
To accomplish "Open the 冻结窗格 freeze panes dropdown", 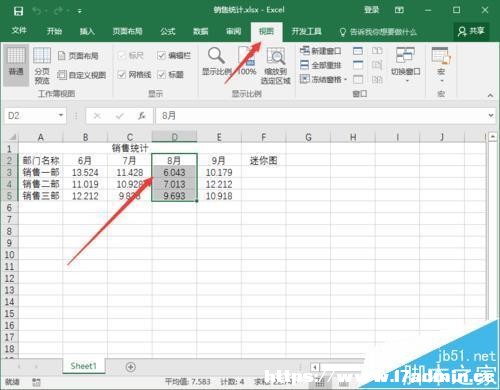I will coord(323,79).
